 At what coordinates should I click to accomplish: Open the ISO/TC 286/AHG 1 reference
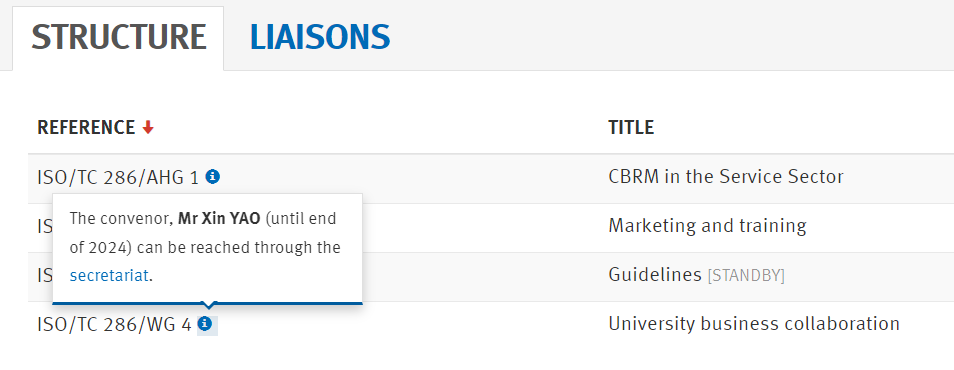click(x=118, y=177)
